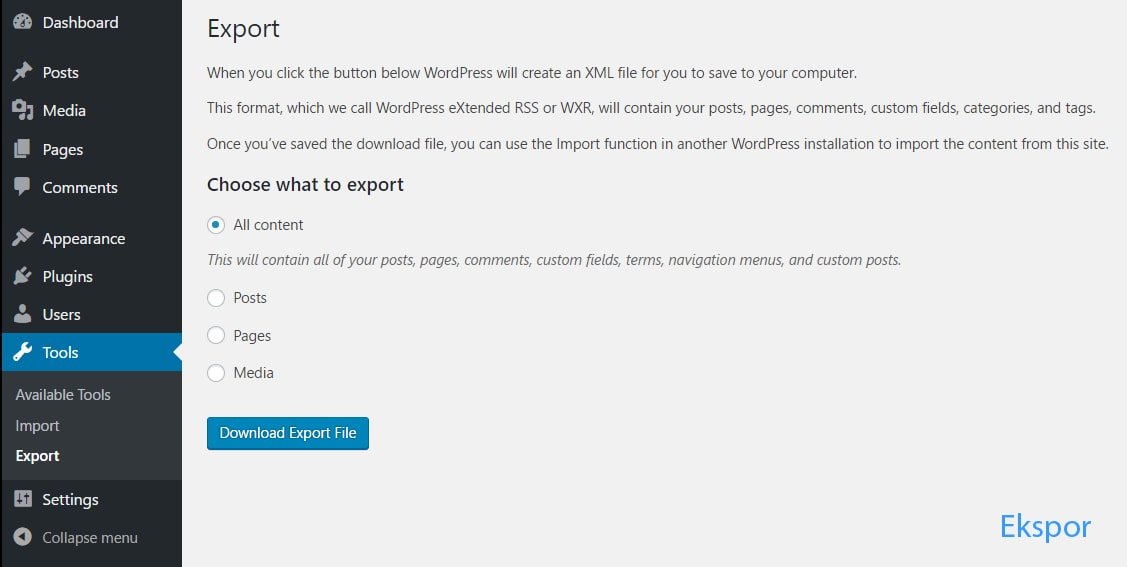Click the Plugins plug icon
This screenshot has width=1127, height=567.
click(x=23, y=276)
